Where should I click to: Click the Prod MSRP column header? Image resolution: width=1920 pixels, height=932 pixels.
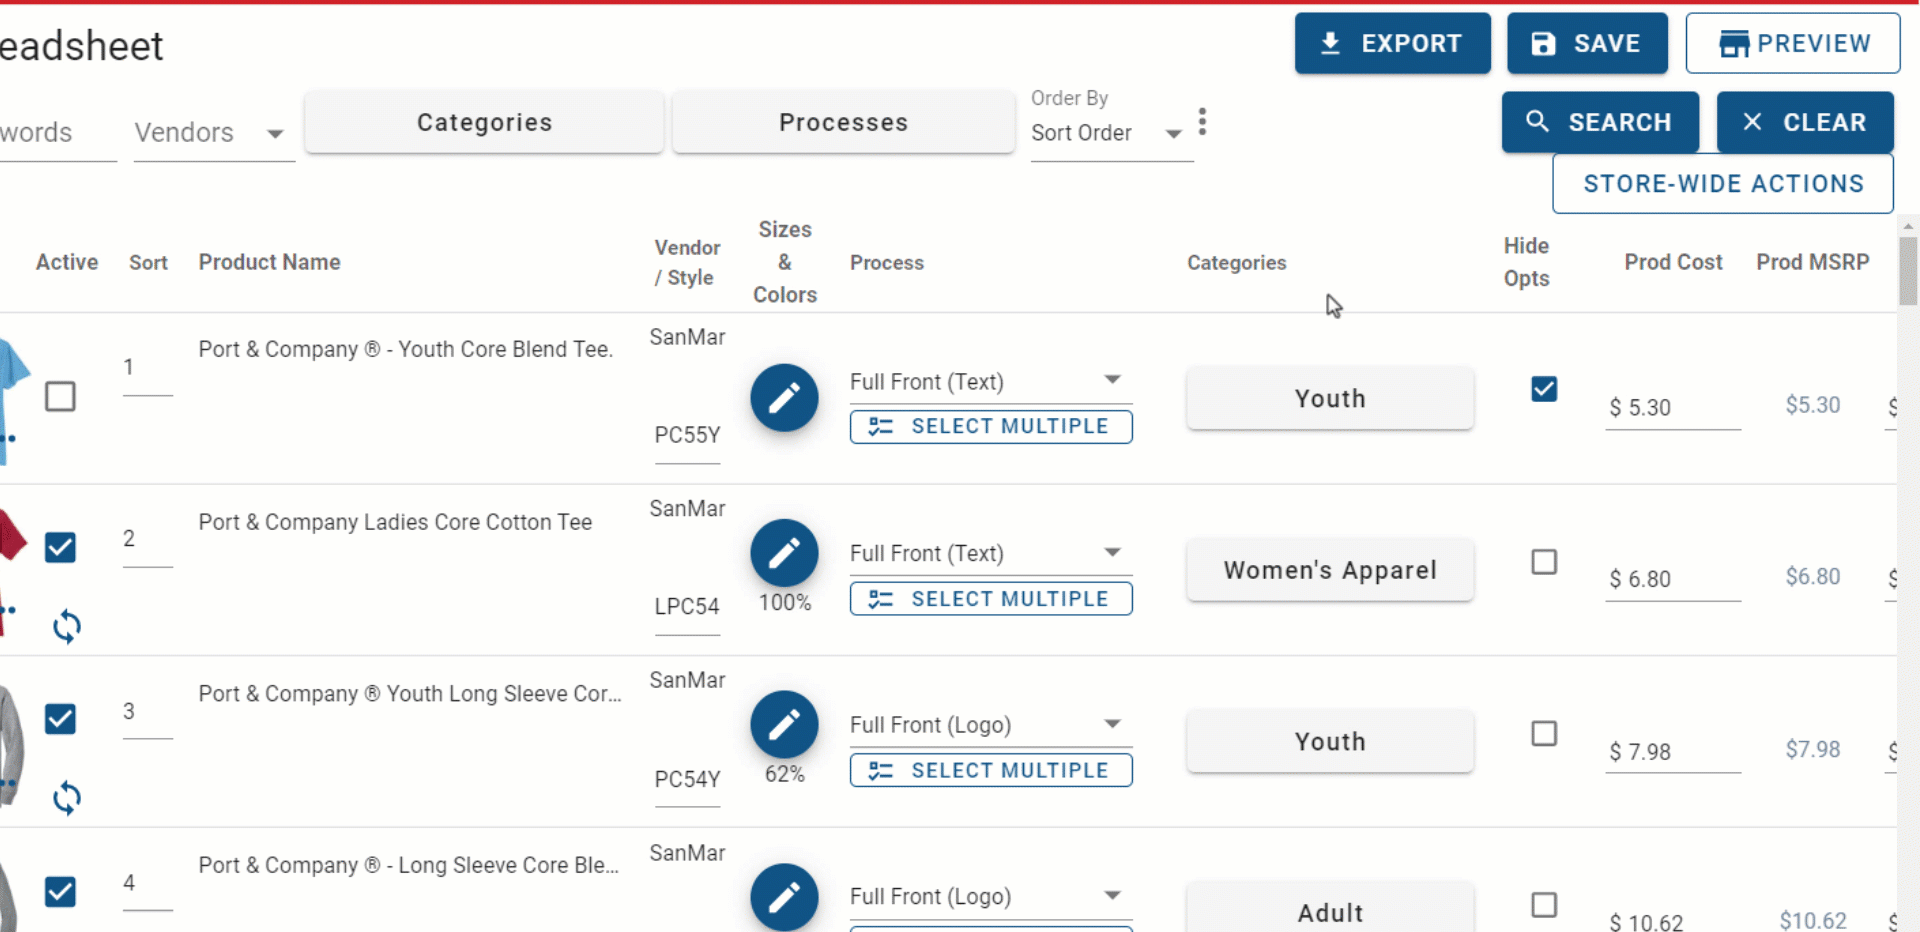pyautogui.click(x=1812, y=262)
